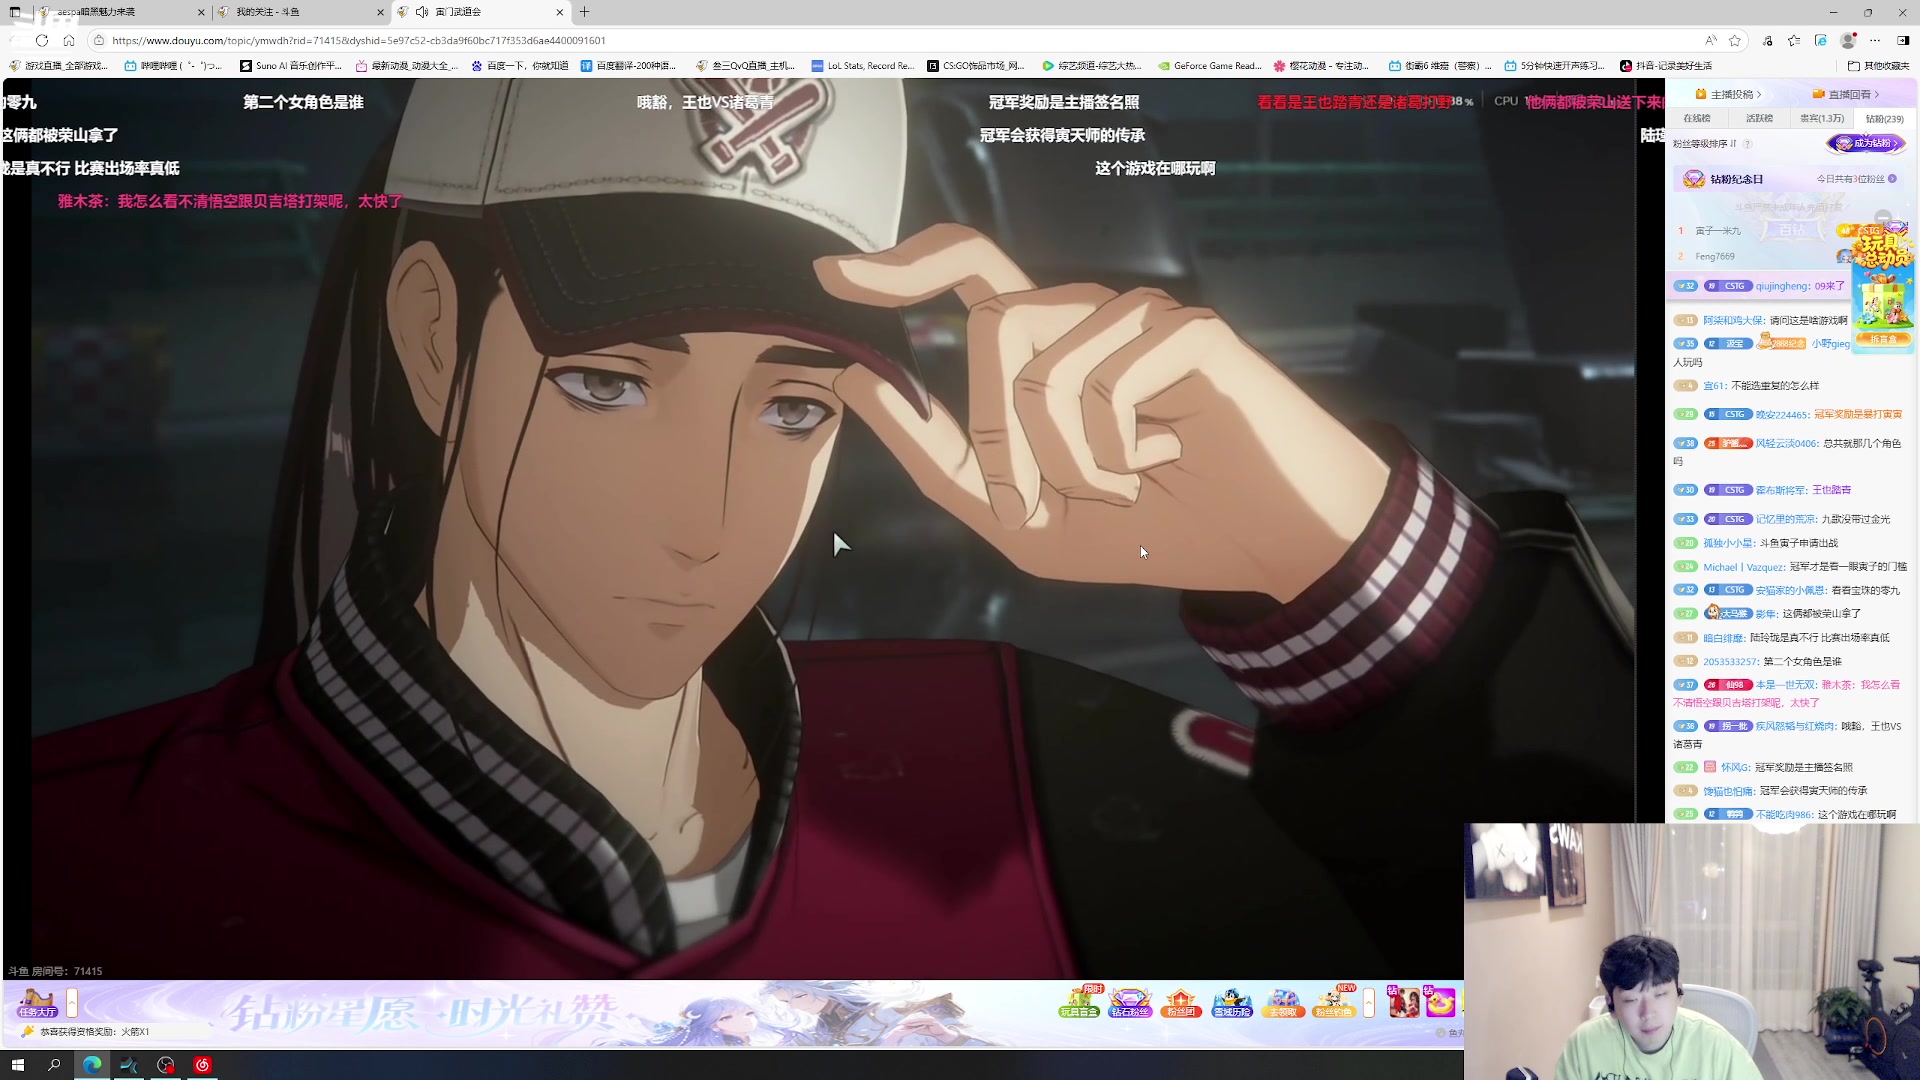The width and height of the screenshot is (1920, 1080).
Task: Select the 贵宾(1.3万) tab
Action: 1822,118
